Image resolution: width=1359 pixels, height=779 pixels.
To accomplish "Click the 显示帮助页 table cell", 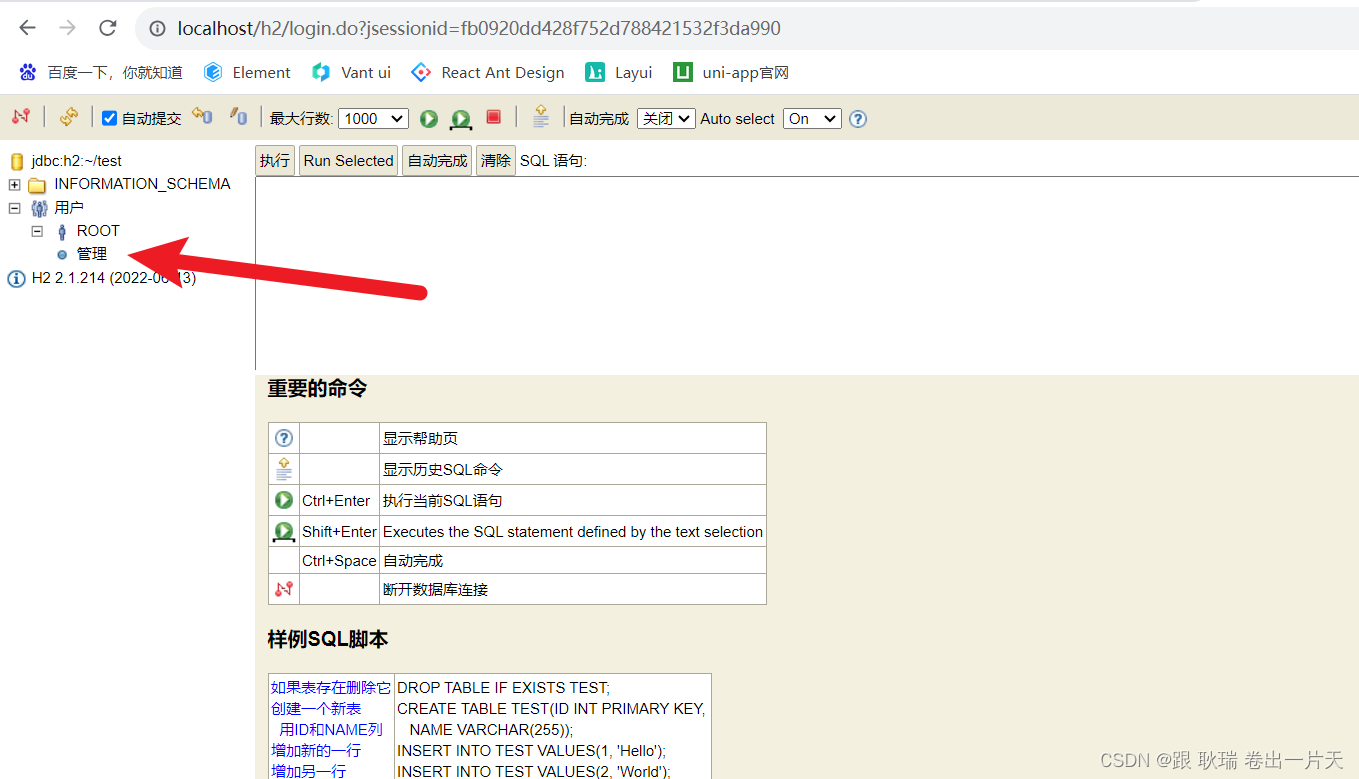I will (x=573, y=438).
